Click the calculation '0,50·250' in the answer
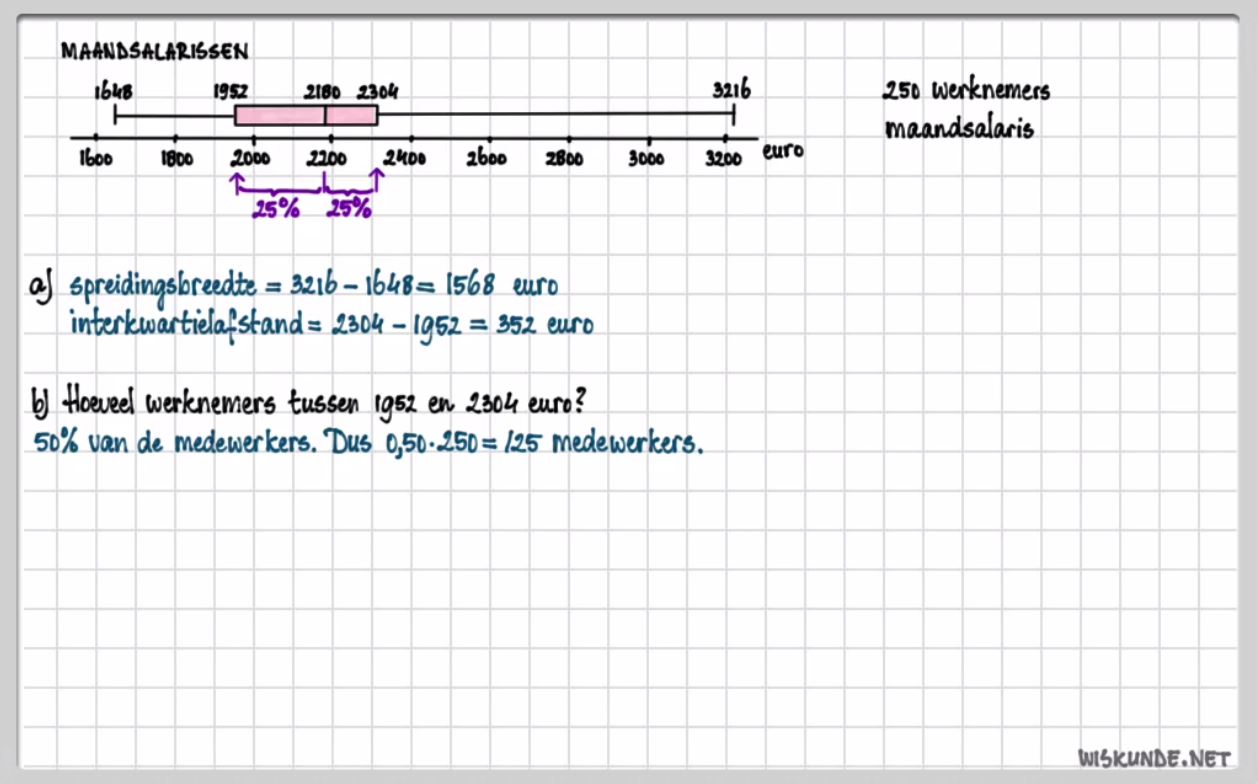The width and height of the screenshot is (1258, 784). (x=434, y=445)
